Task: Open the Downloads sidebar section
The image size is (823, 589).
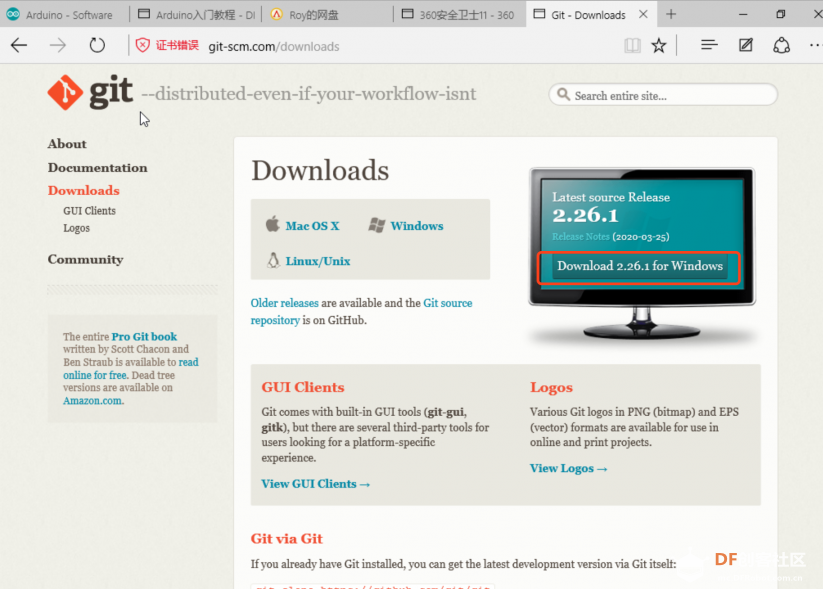Action: (83, 191)
